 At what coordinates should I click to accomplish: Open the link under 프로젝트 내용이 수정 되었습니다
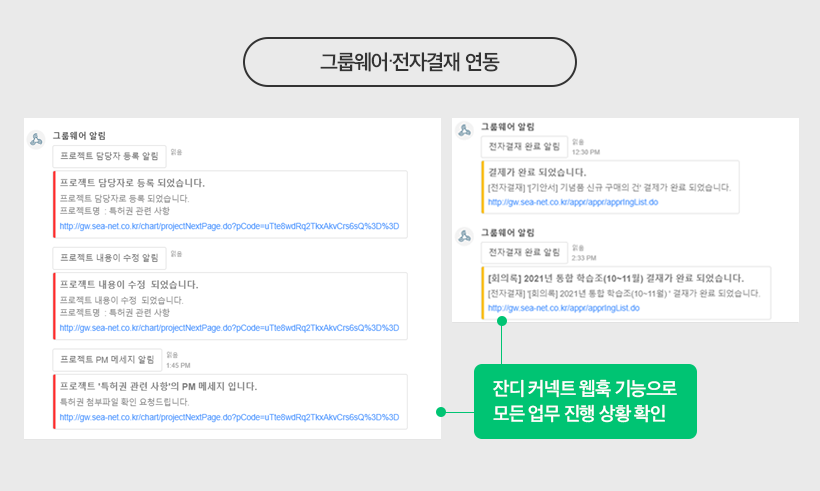coord(229,327)
